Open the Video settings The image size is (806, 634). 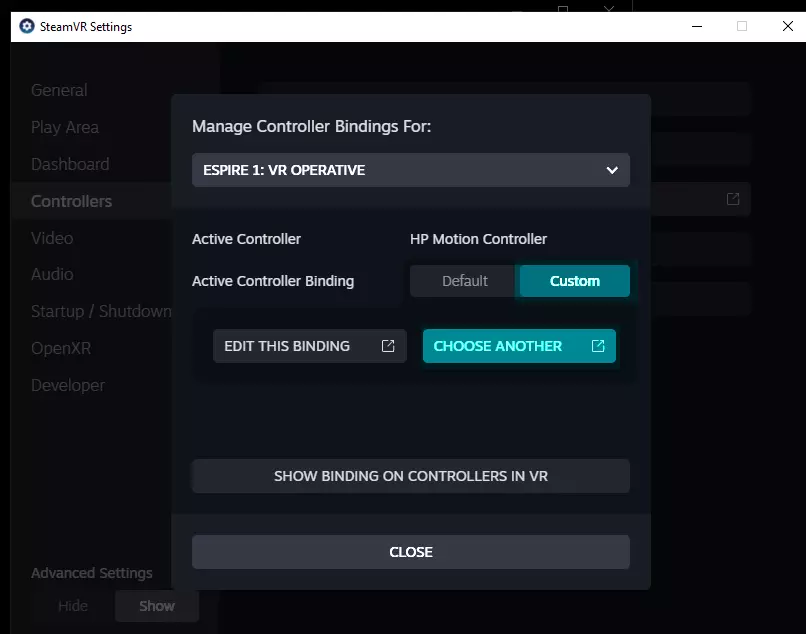pos(52,238)
